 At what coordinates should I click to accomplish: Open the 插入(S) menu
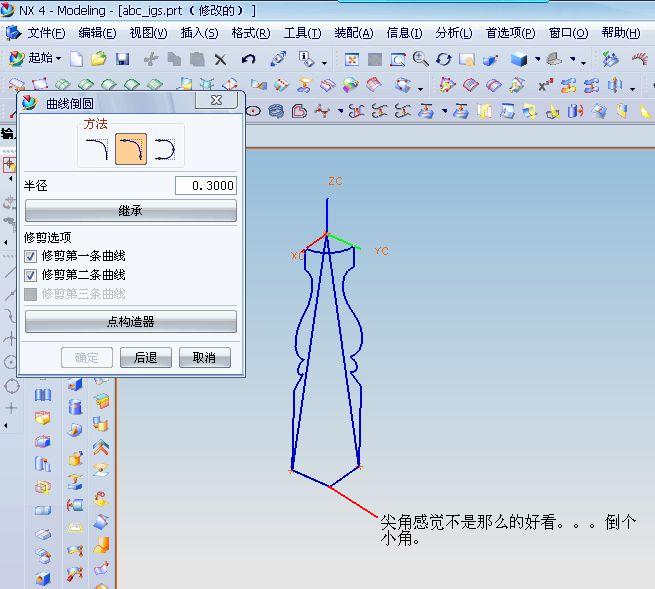(x=199, y=33)
